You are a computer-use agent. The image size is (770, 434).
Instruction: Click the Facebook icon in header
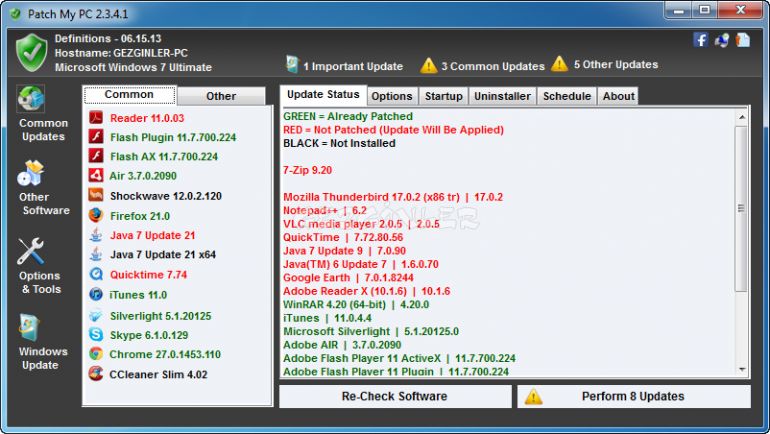701,40
